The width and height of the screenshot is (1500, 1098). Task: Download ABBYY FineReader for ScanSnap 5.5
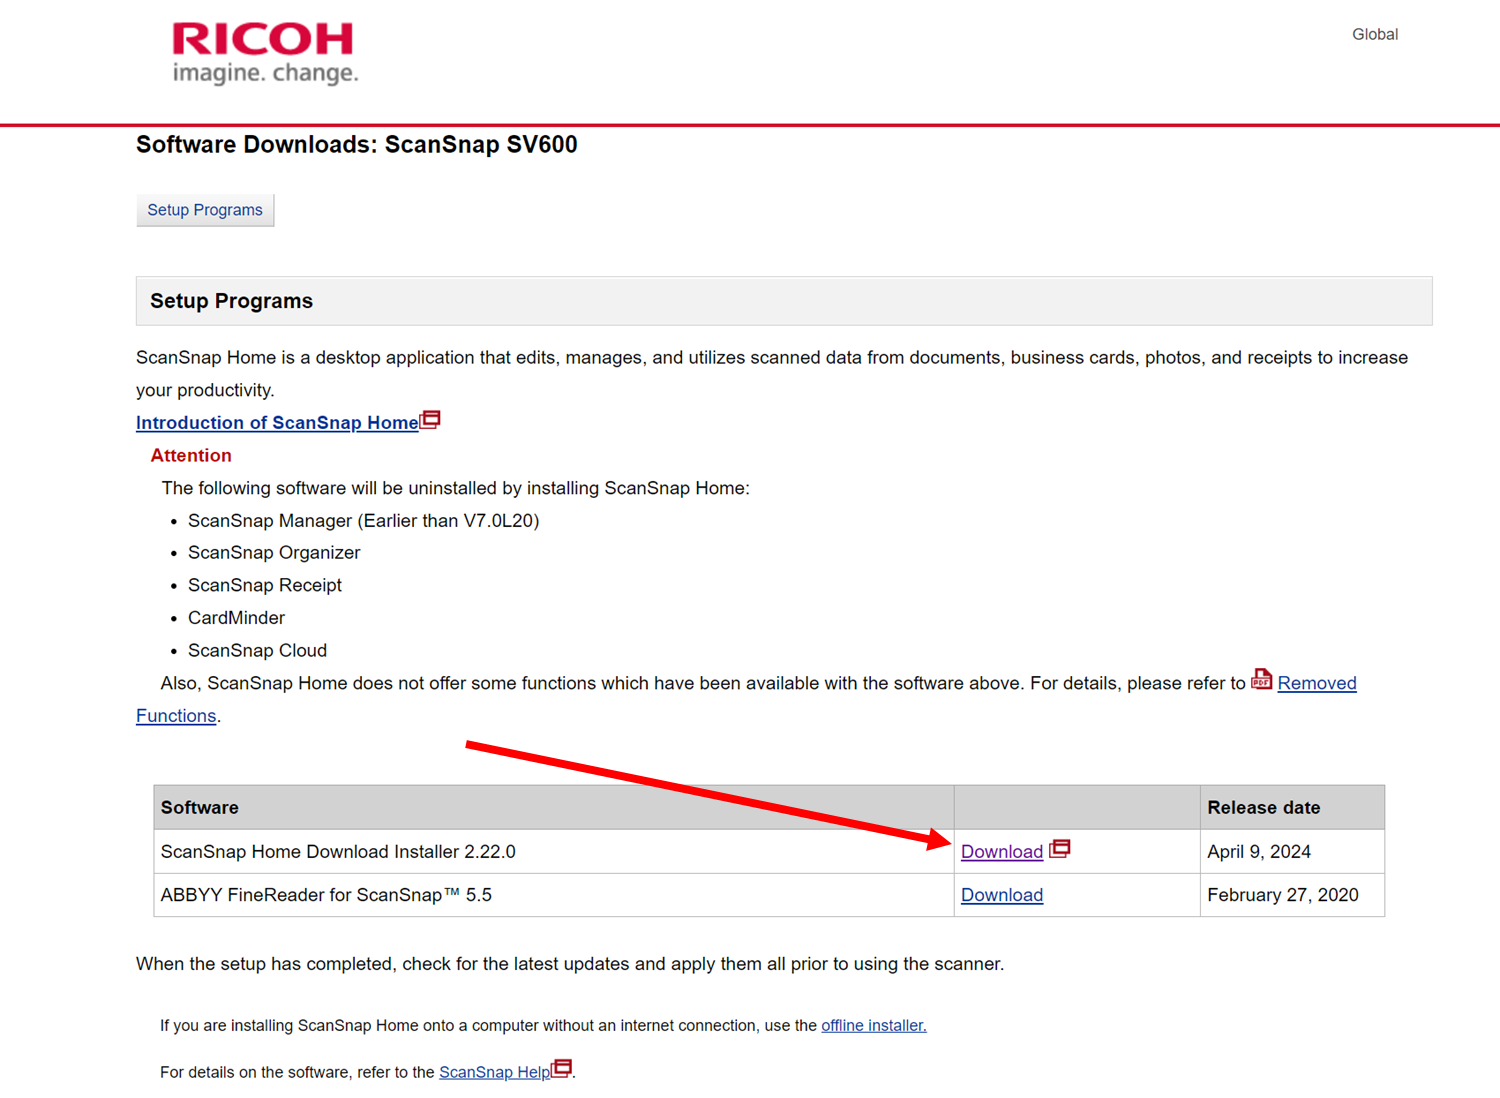1002,895
